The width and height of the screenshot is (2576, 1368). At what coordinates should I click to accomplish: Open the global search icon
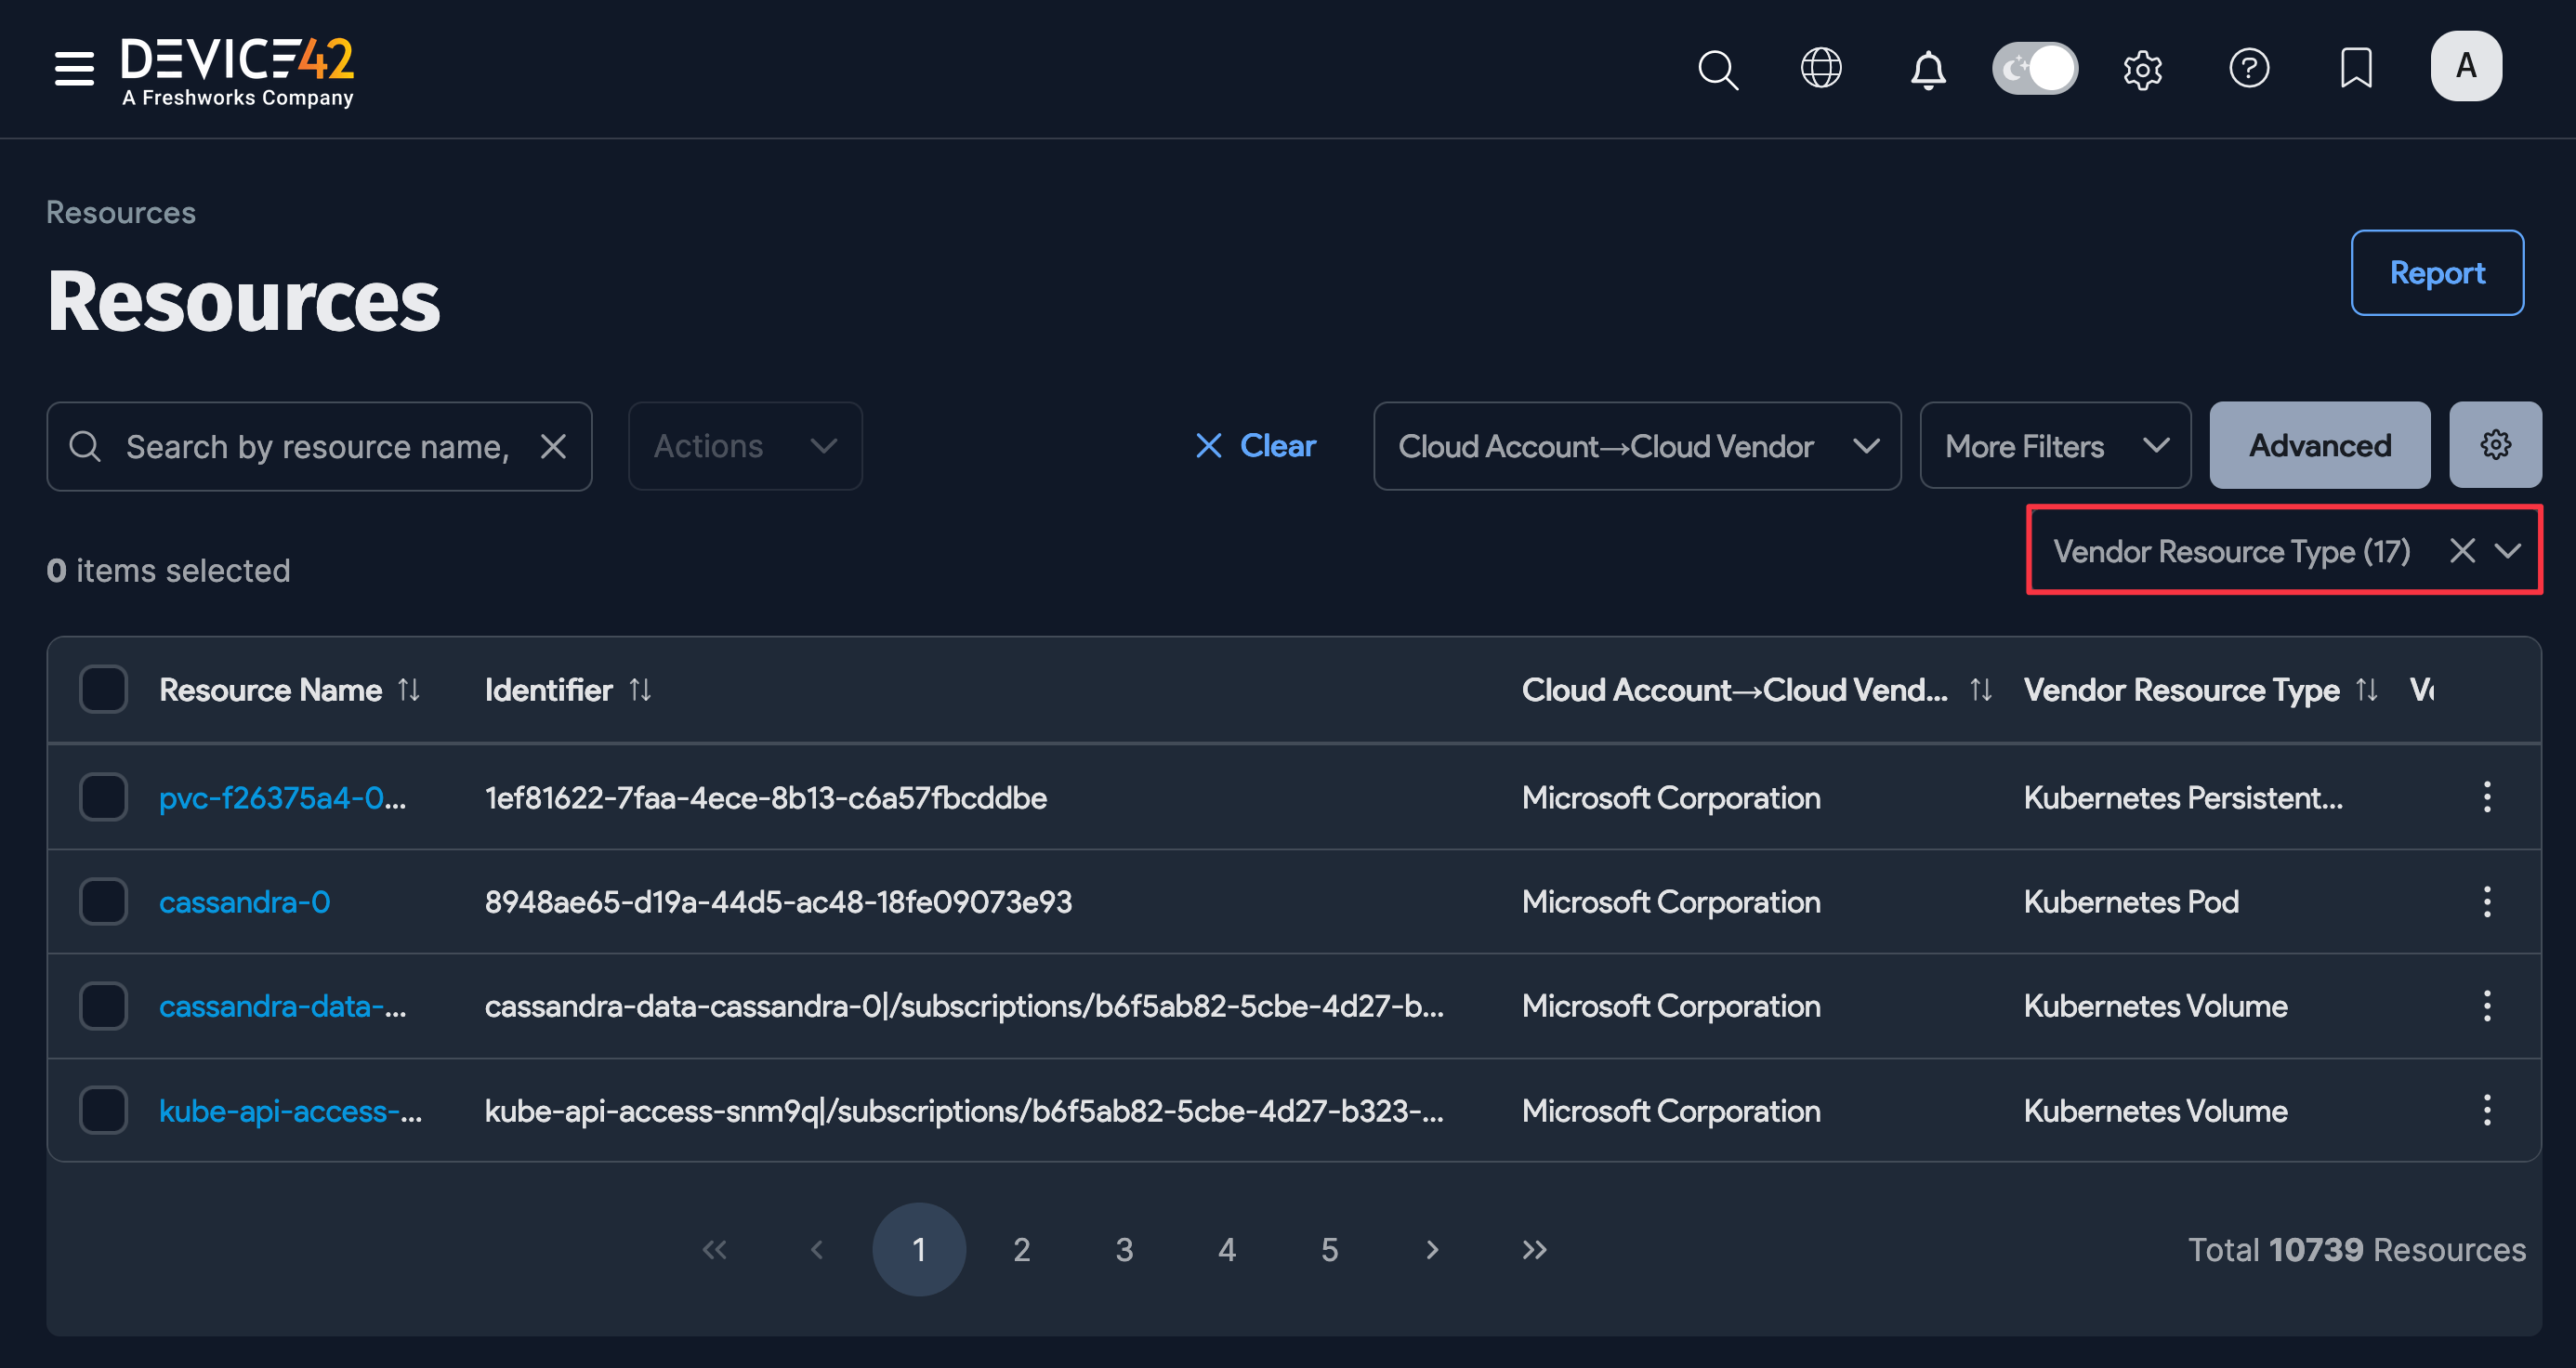tap(1717, 68)
